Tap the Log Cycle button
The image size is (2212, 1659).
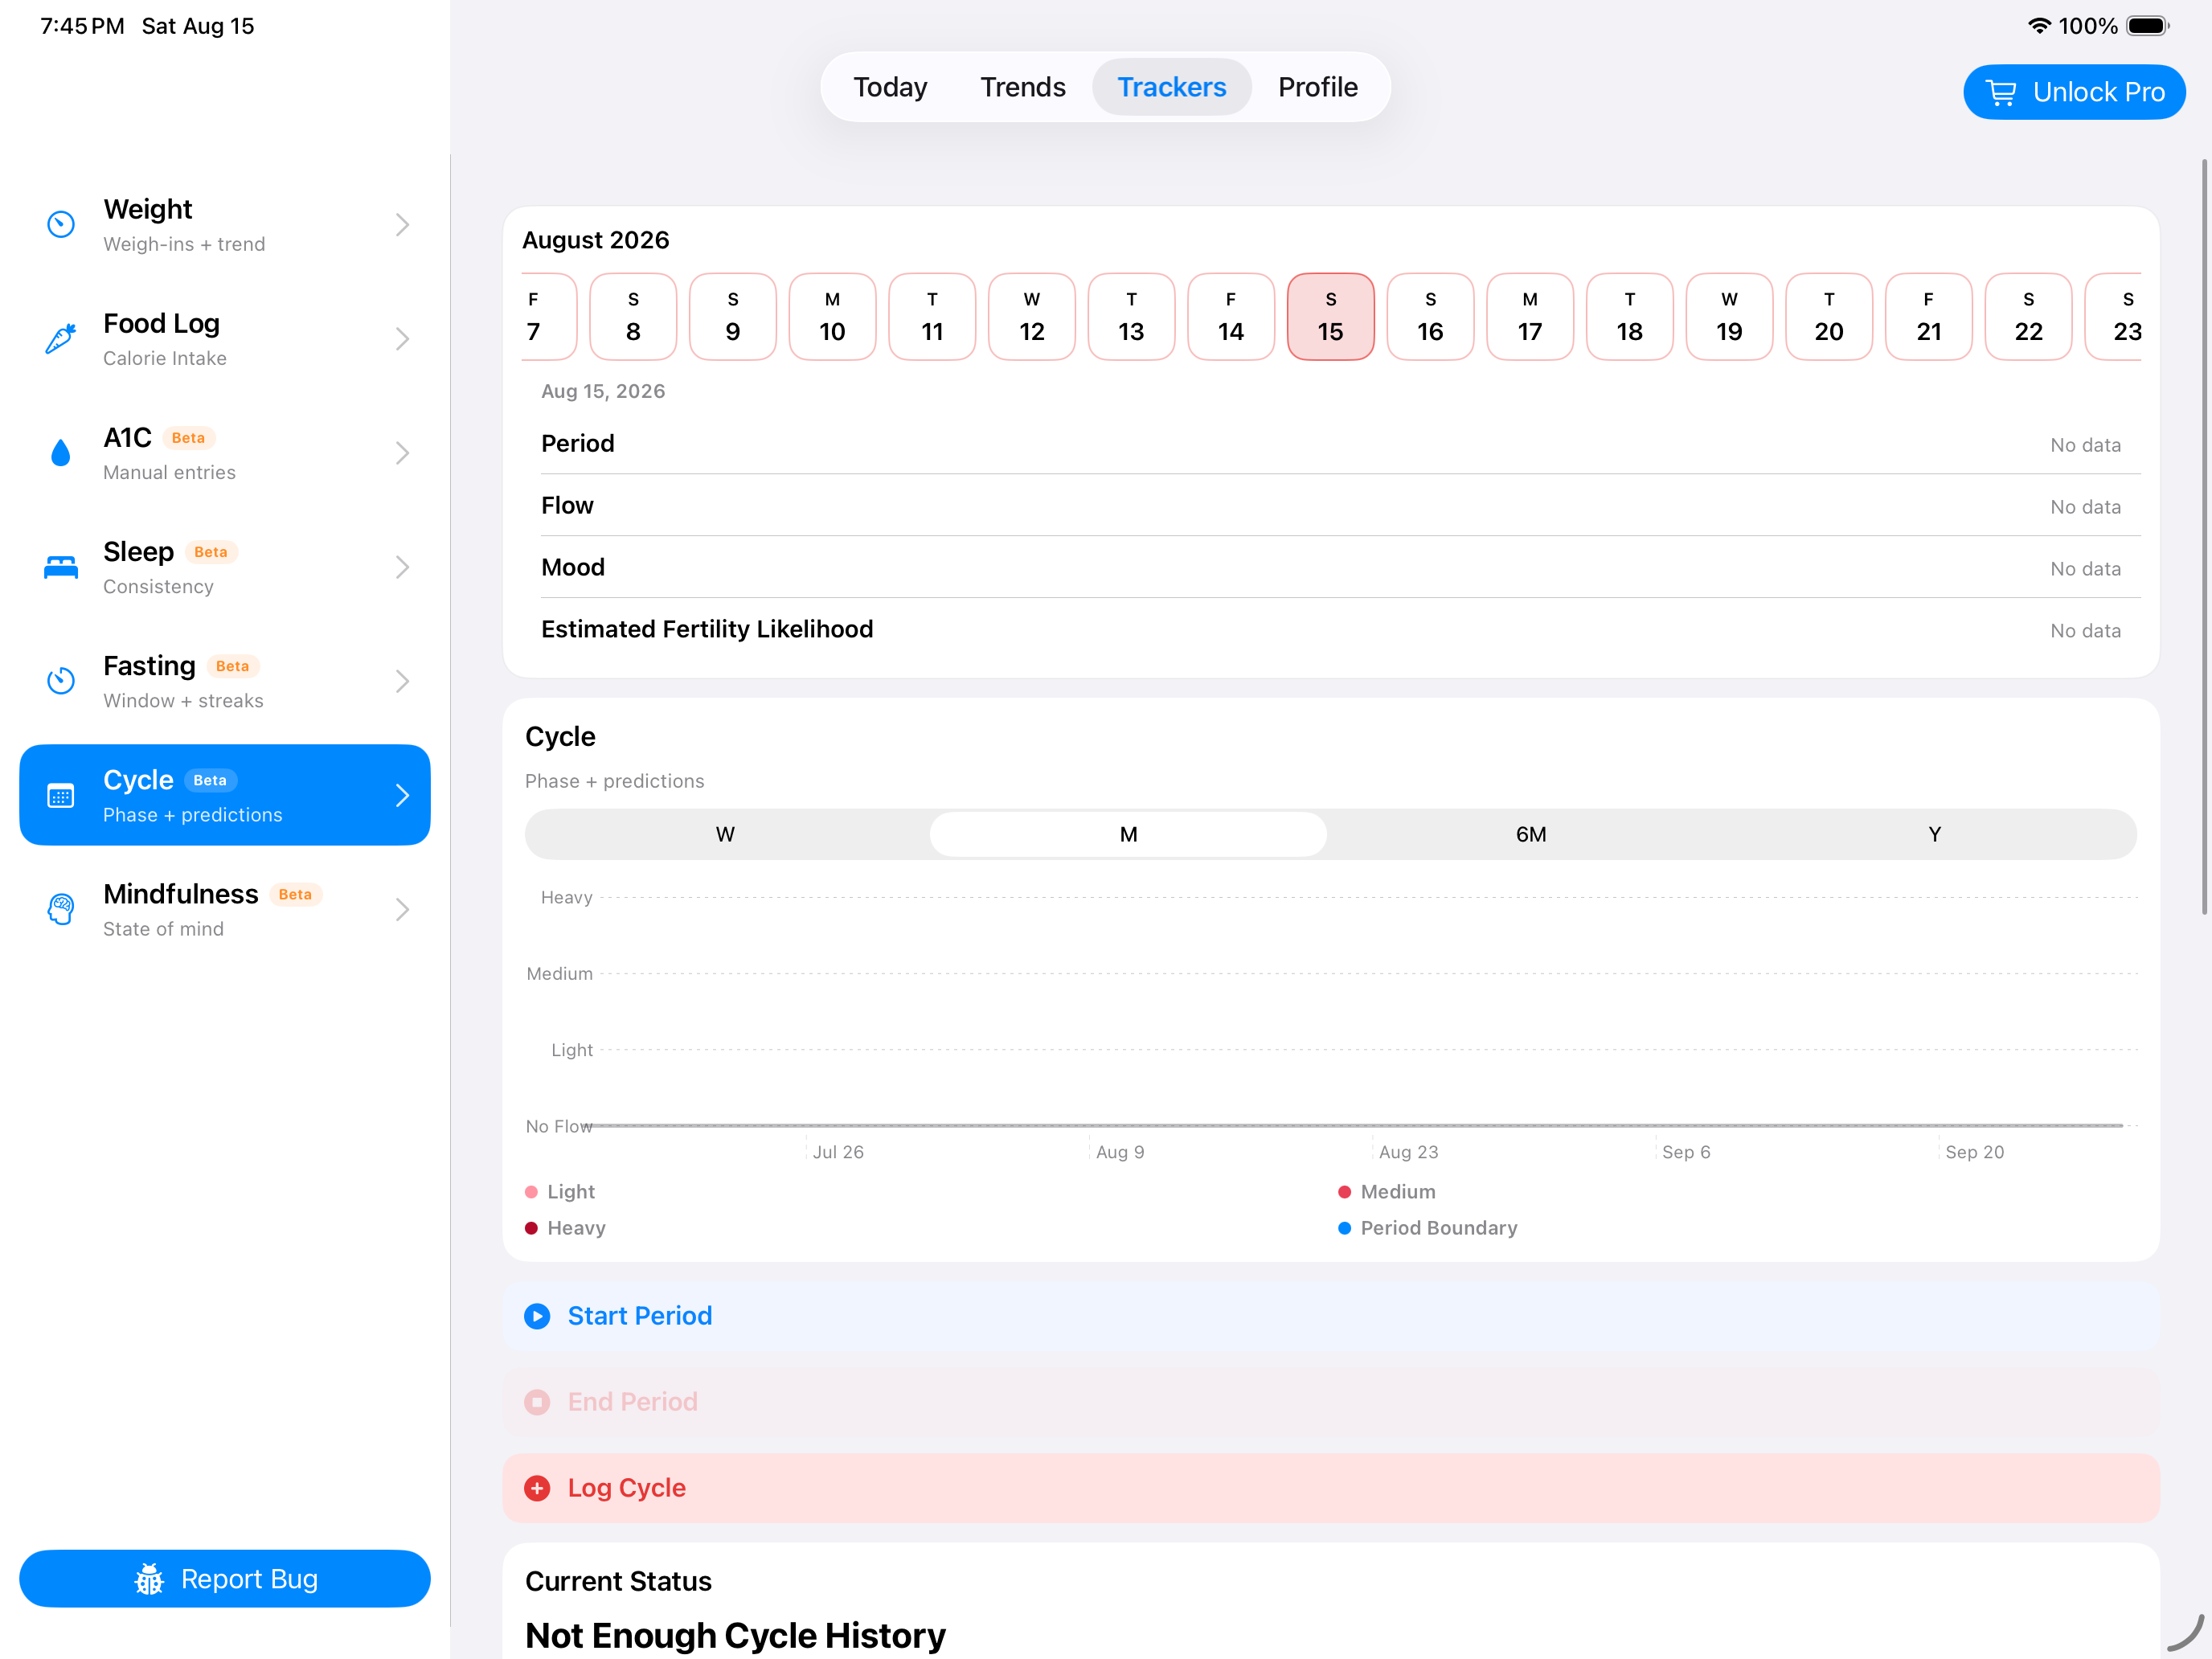coord(1330,1488)
